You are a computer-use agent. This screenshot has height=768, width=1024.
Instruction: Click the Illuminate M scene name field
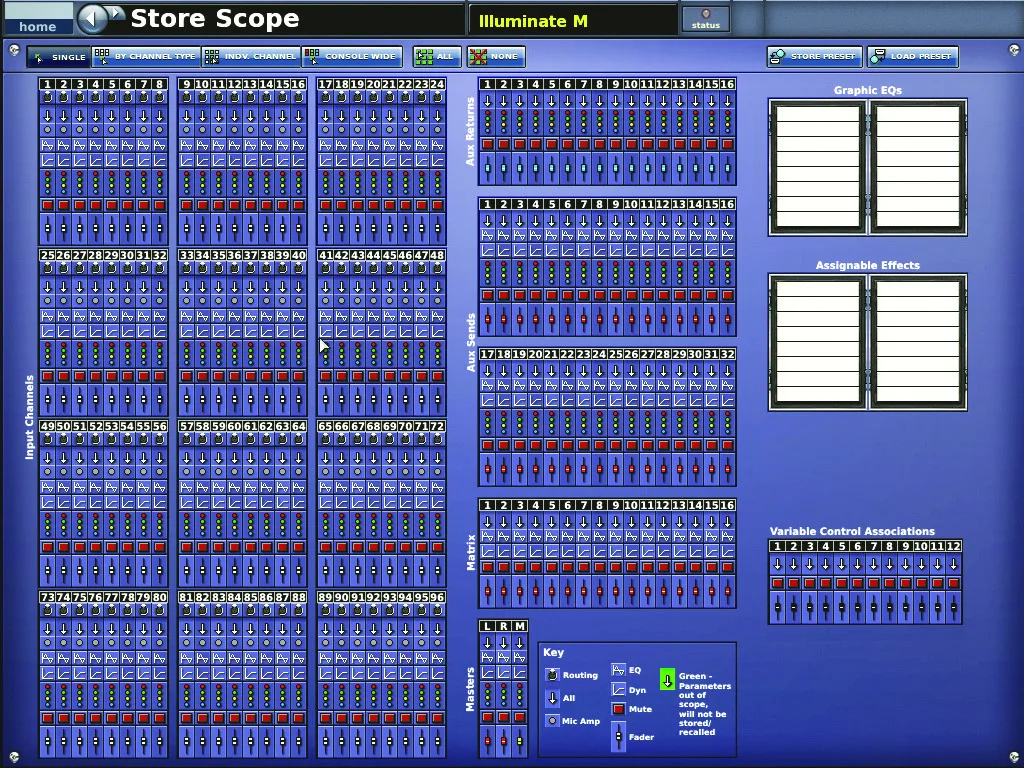pyautogui.click(x=573, y=21)
